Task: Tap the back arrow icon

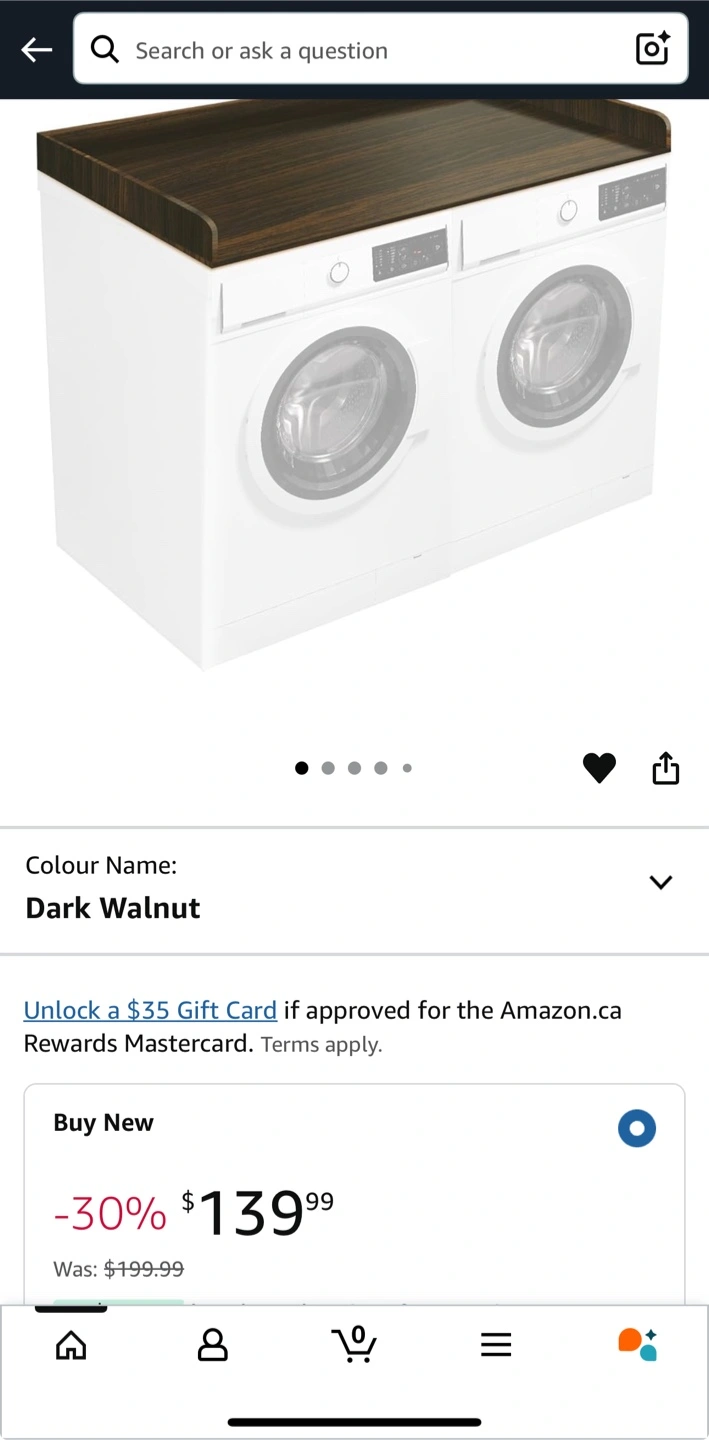Action: click(37, 50)
